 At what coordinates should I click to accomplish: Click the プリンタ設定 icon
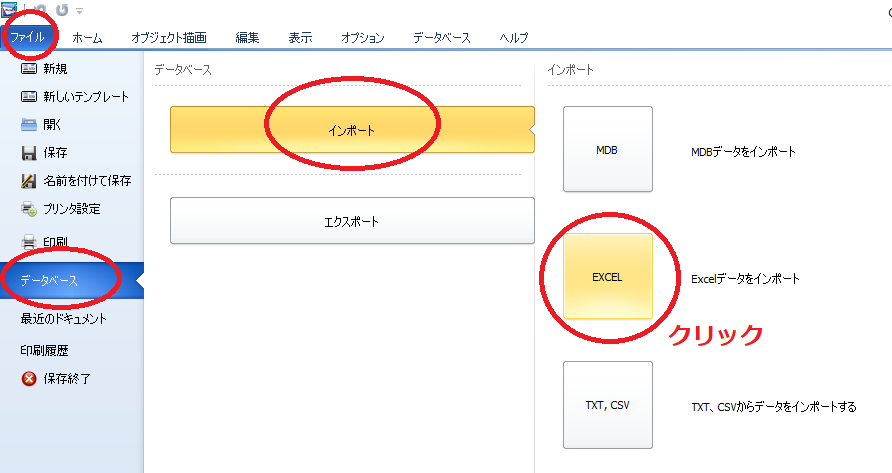pos(28,209)
